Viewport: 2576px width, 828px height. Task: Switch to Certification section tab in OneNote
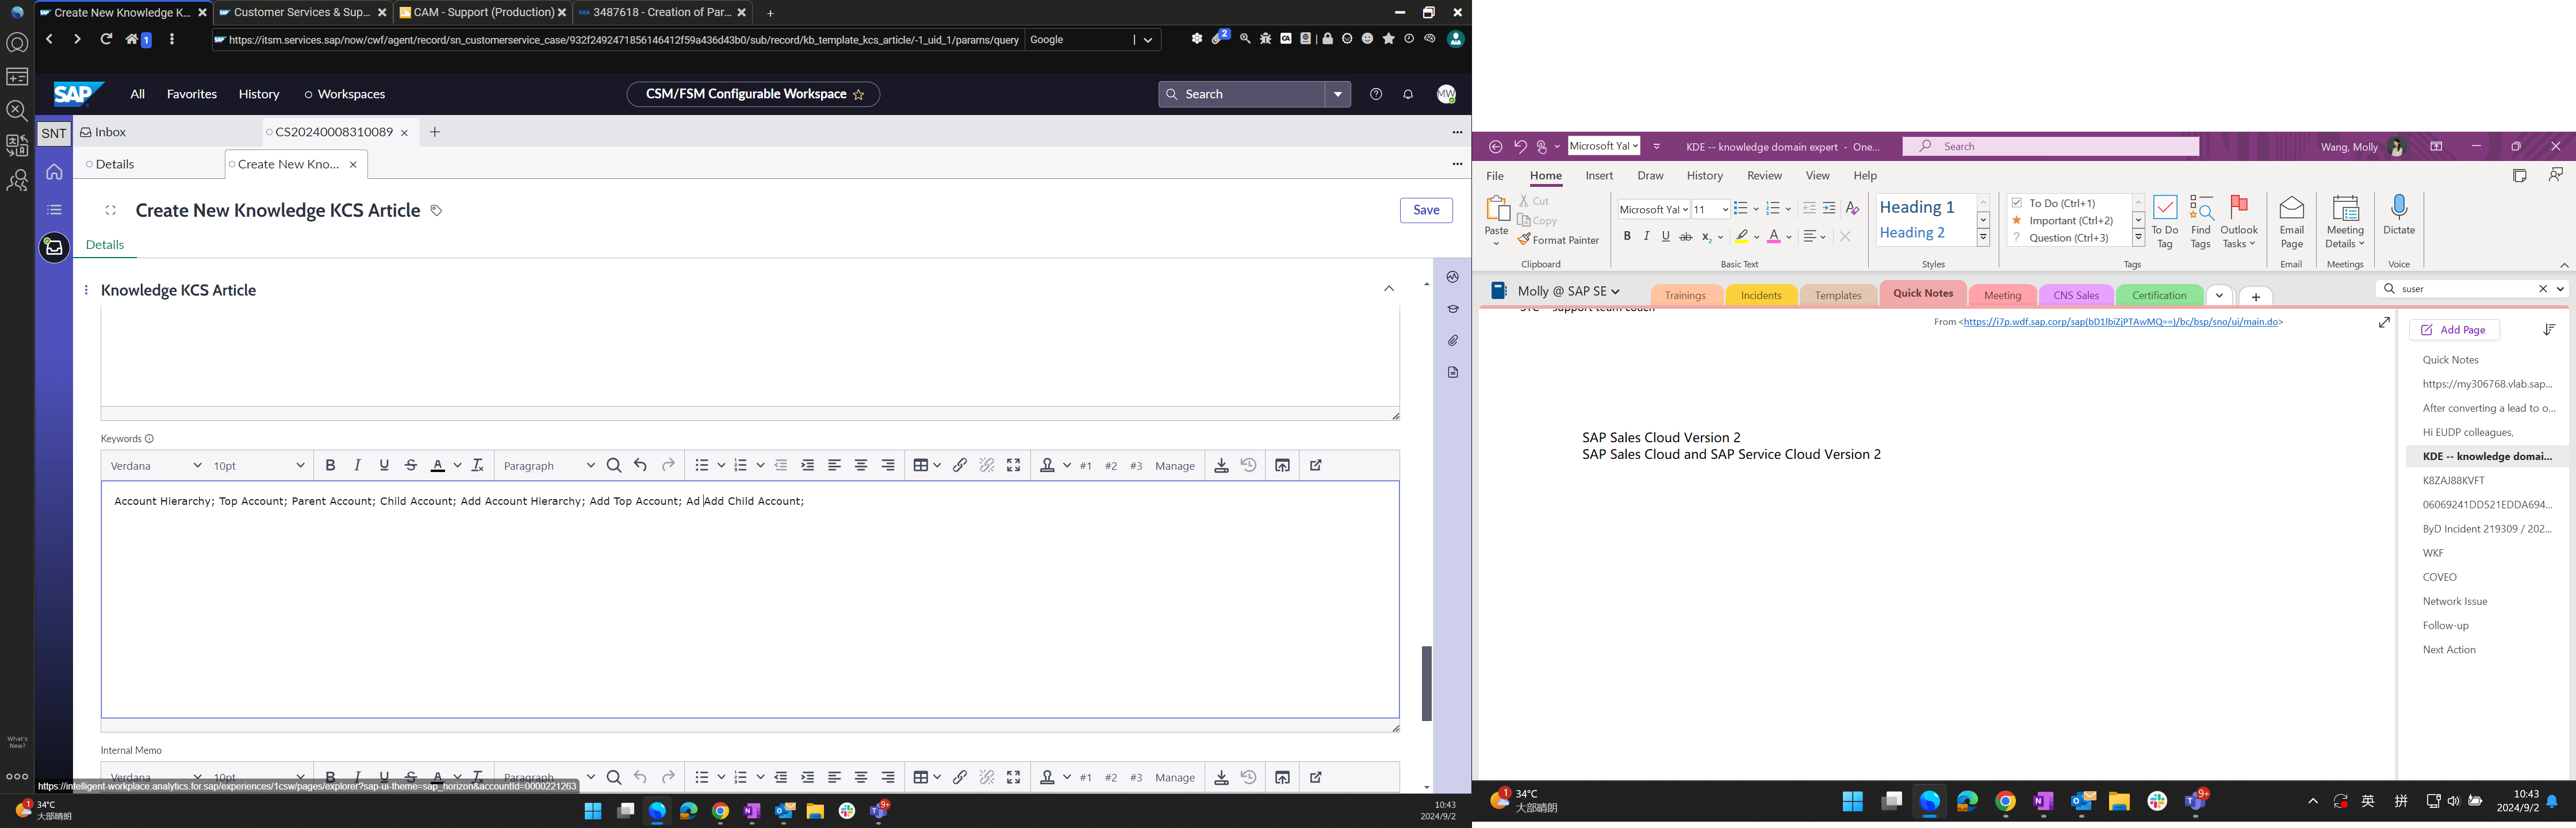click(x=2159, y=295)
